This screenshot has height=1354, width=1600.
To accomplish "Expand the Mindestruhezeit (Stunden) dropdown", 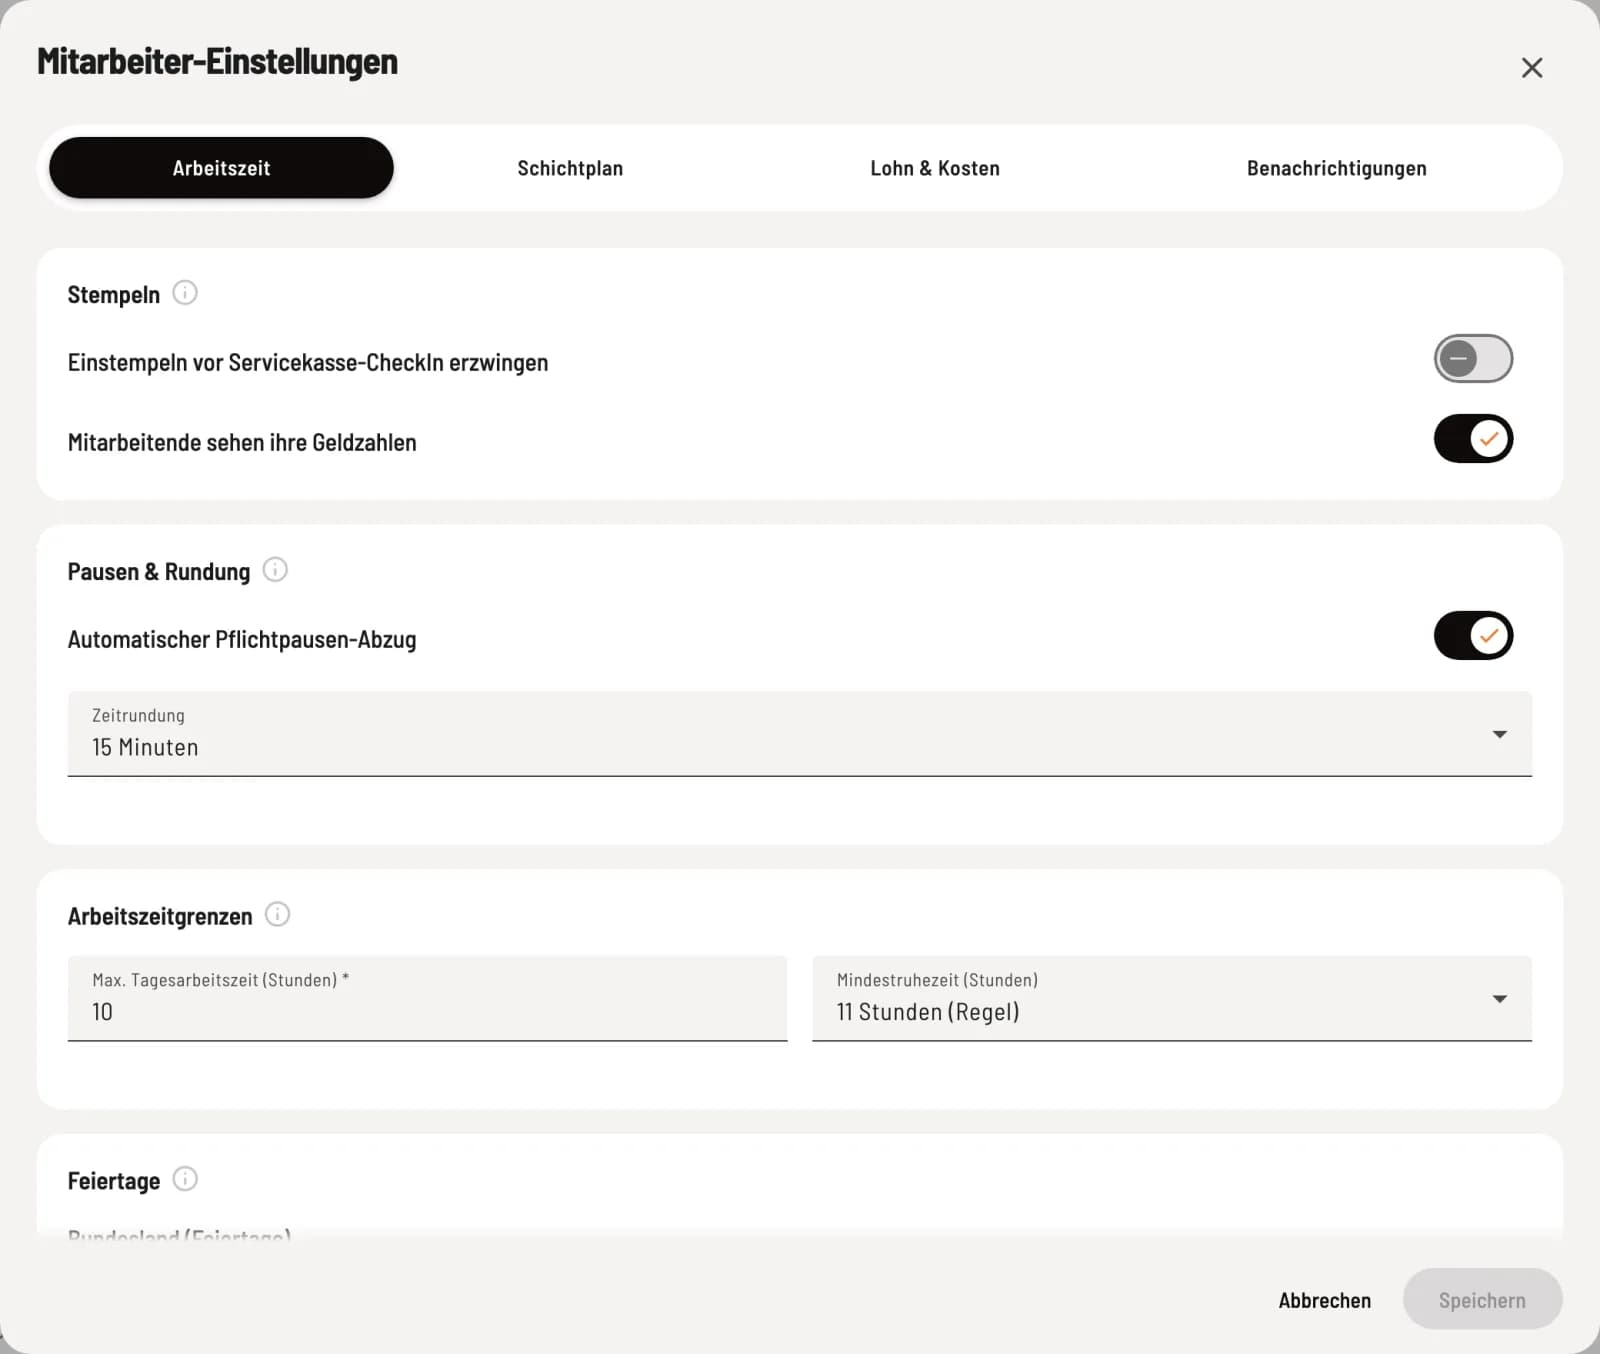I will coord(1172,999).
